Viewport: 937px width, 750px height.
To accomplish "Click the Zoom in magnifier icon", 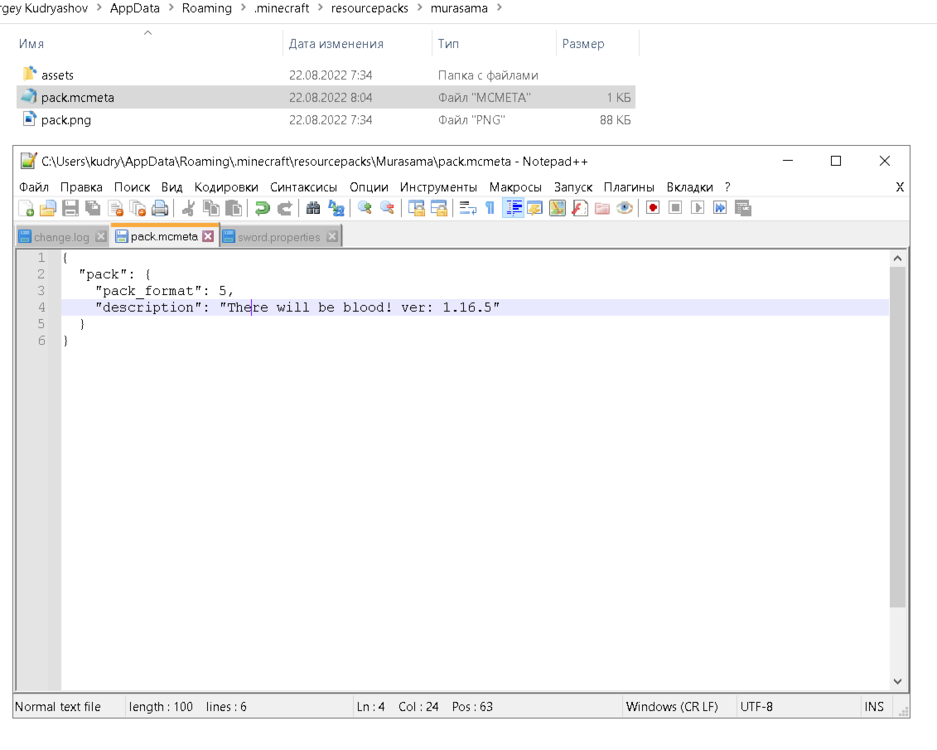I will [365, 208].
